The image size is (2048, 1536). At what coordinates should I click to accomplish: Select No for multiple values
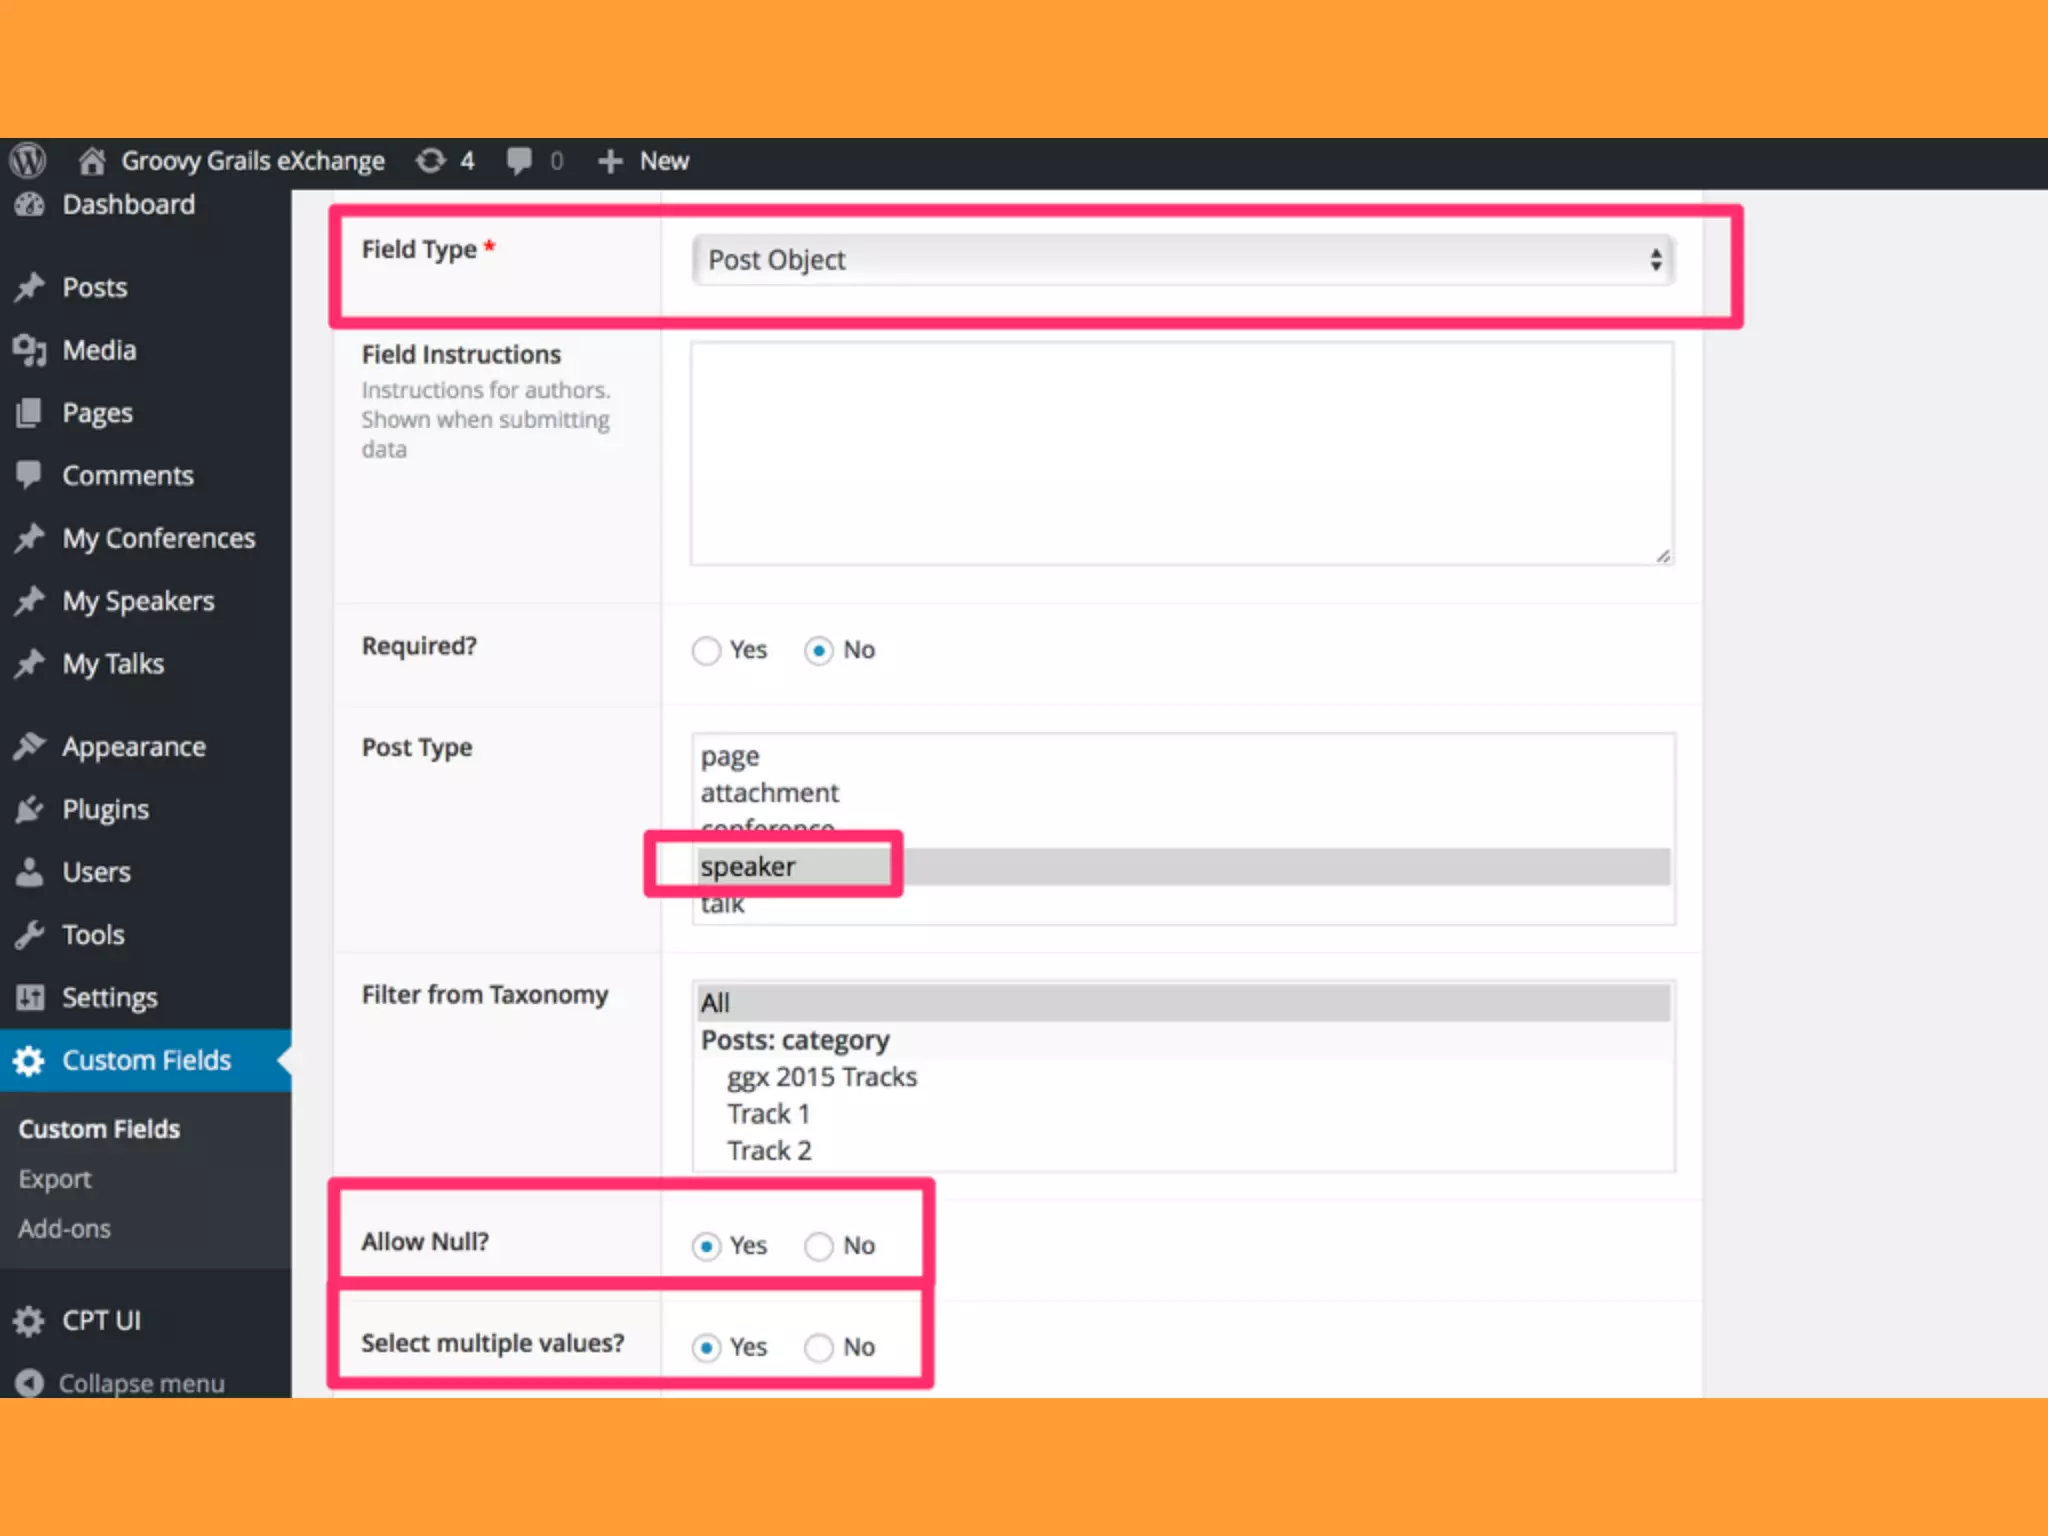pos(819,1348)
